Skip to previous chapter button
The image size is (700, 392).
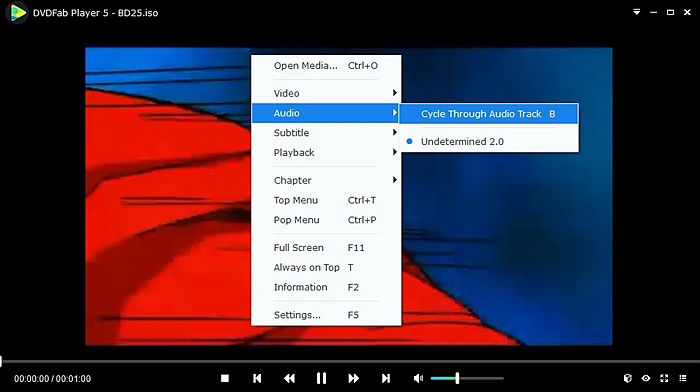[257, 378]
